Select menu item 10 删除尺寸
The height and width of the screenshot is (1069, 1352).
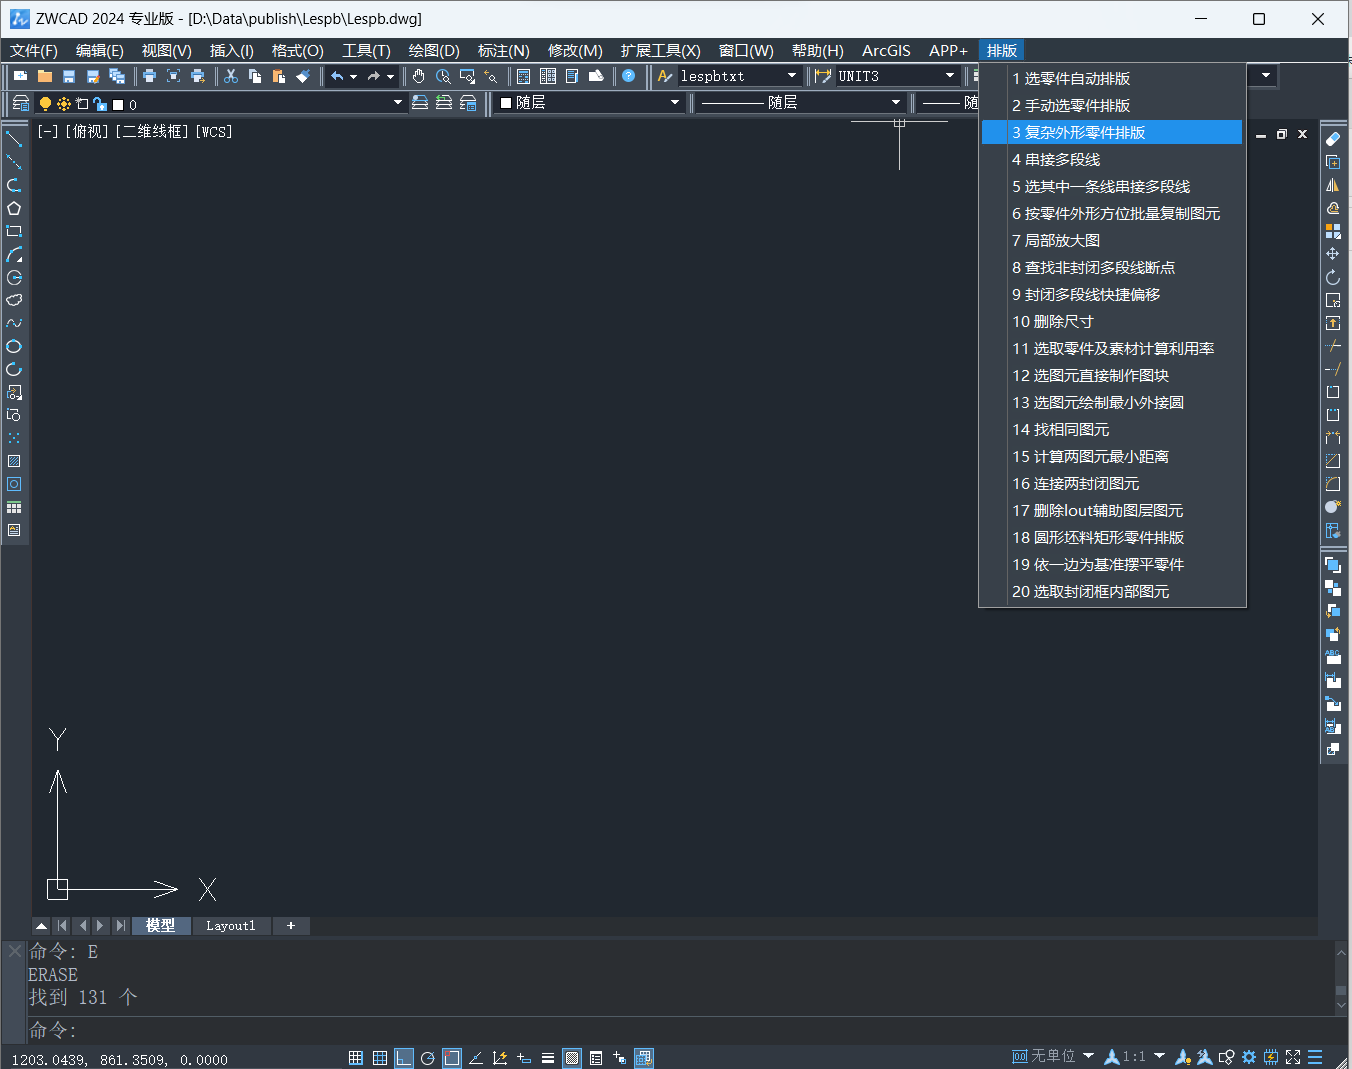pos(1112,321)
